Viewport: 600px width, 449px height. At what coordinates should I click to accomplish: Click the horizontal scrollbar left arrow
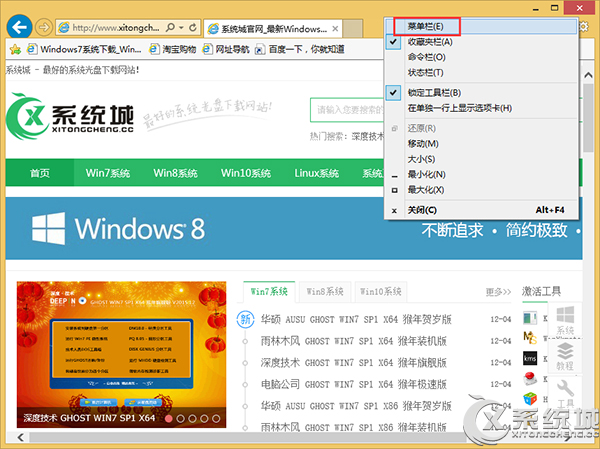click(x=21, y=437)
